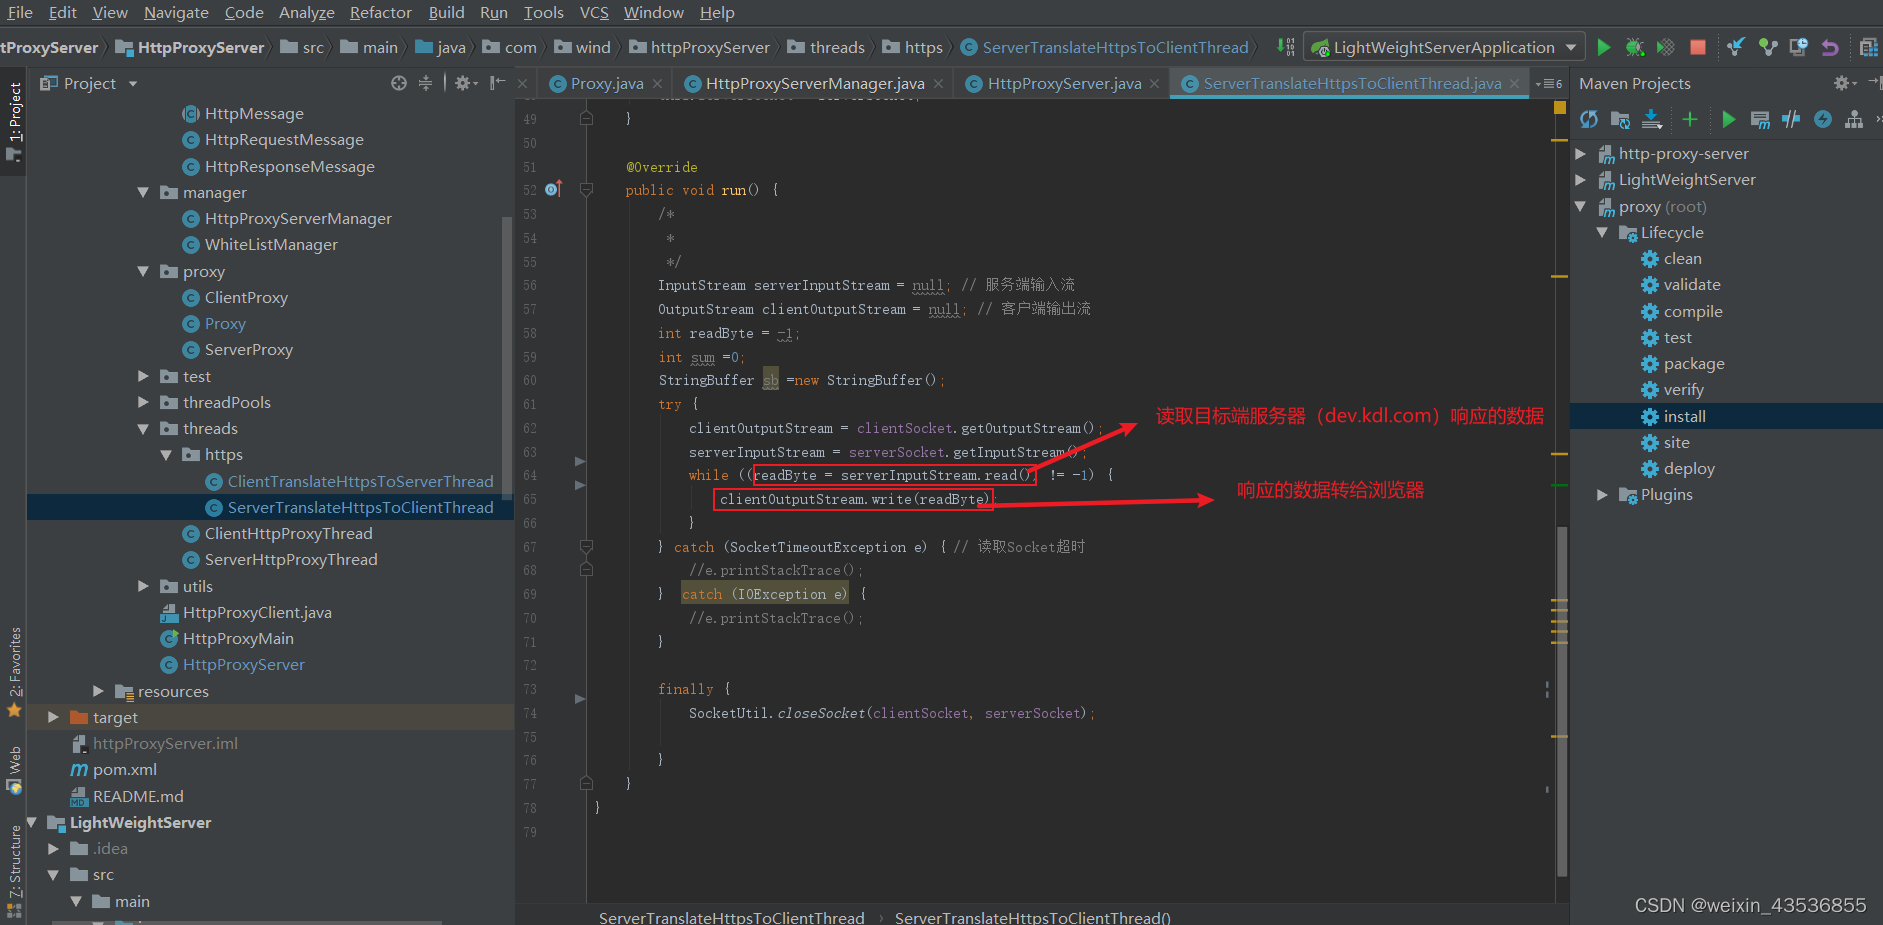This screenshot has width=1883, height=925.
Task: Commit changes via VCS commit icon
Action: 1768,47
